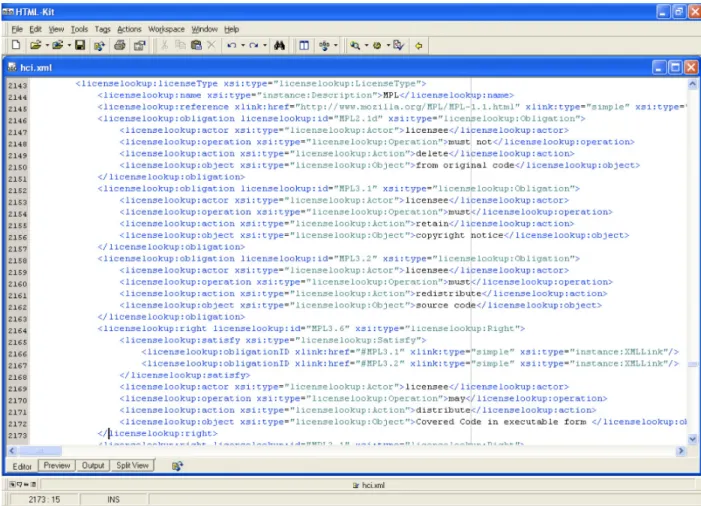Click 'MPL' text on line 2144
701x506 pixels.
(x=391, y=95)
